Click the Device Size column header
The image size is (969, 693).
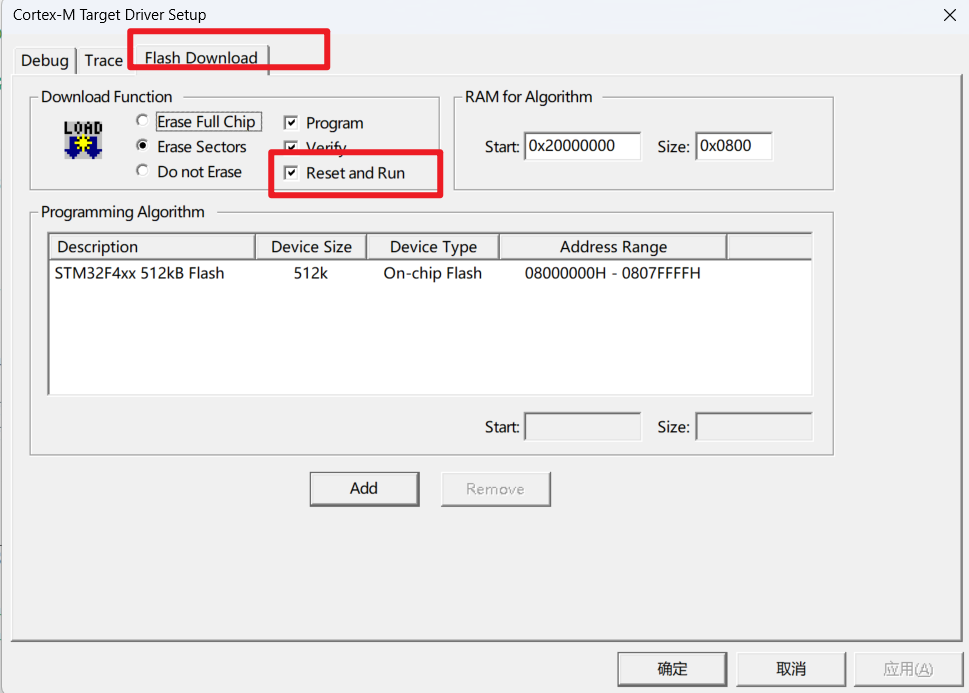click(x=311, y=247)
